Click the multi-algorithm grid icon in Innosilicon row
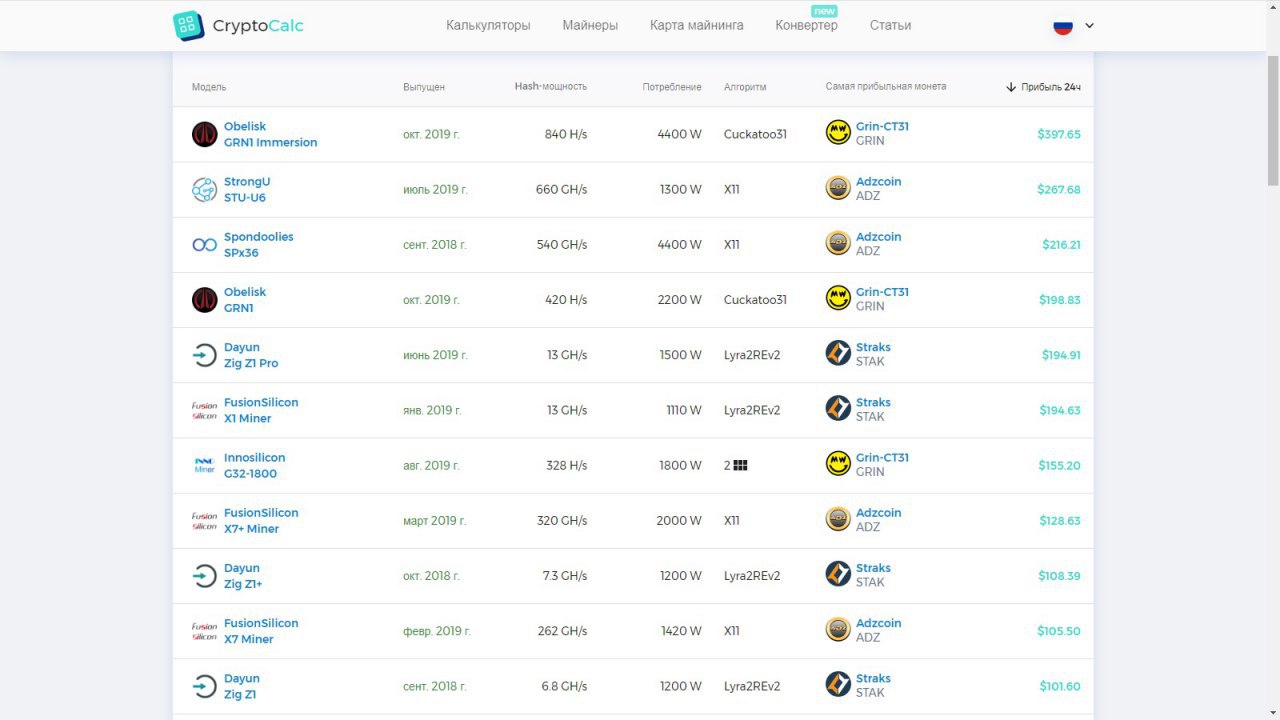This screenshot has width=1280, height=720. click(x=741, y=465)
